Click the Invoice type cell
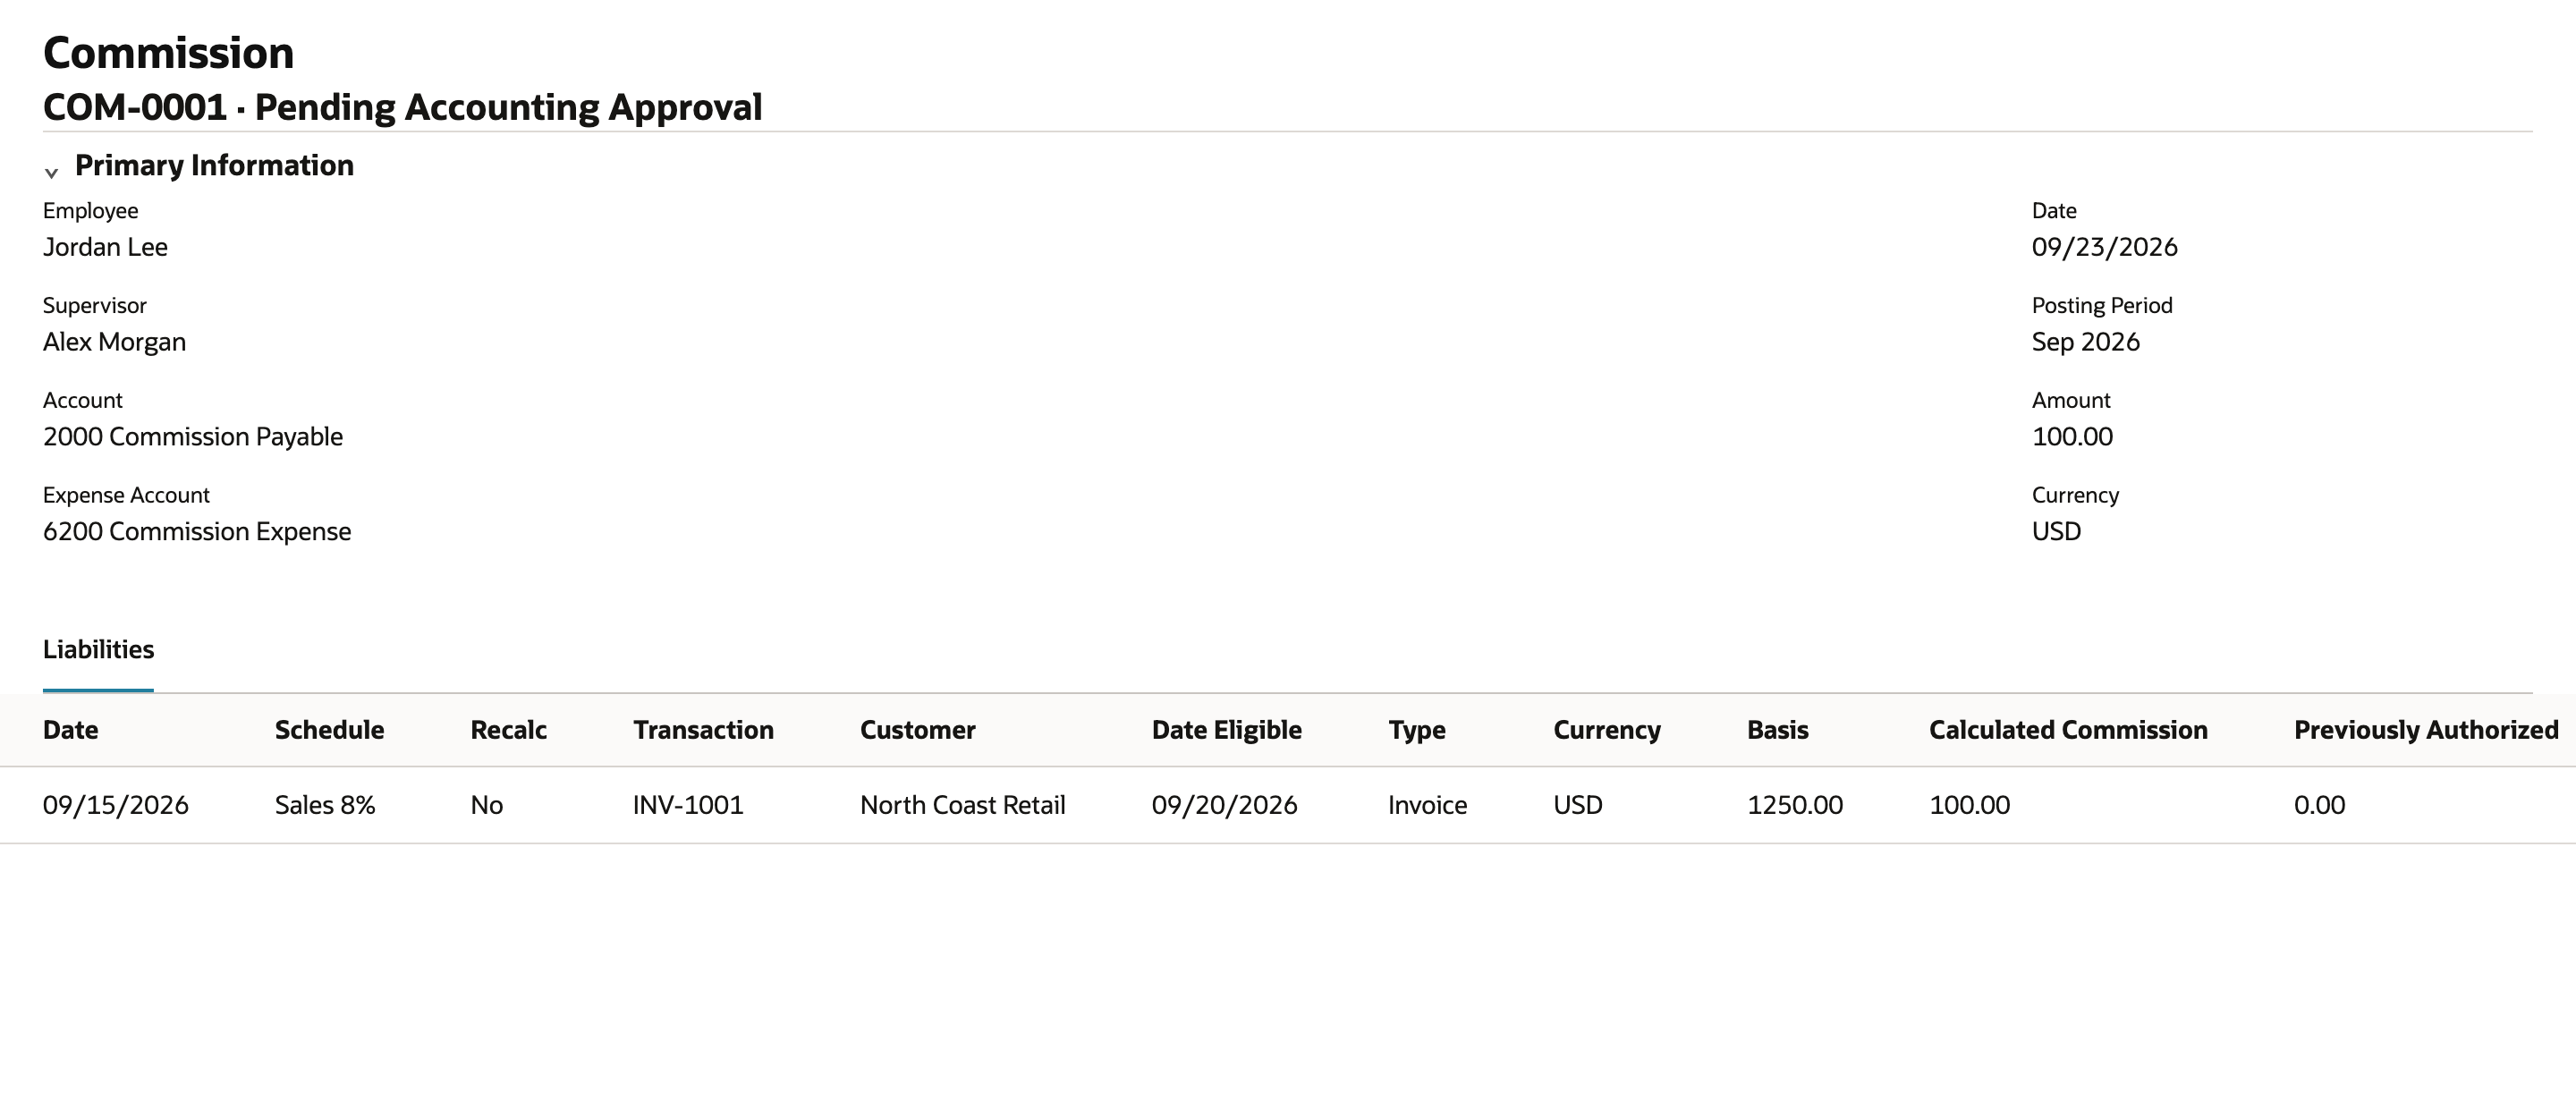Image resolution: width=2576 pixels, height=1118 pixels. (1427, 805)
